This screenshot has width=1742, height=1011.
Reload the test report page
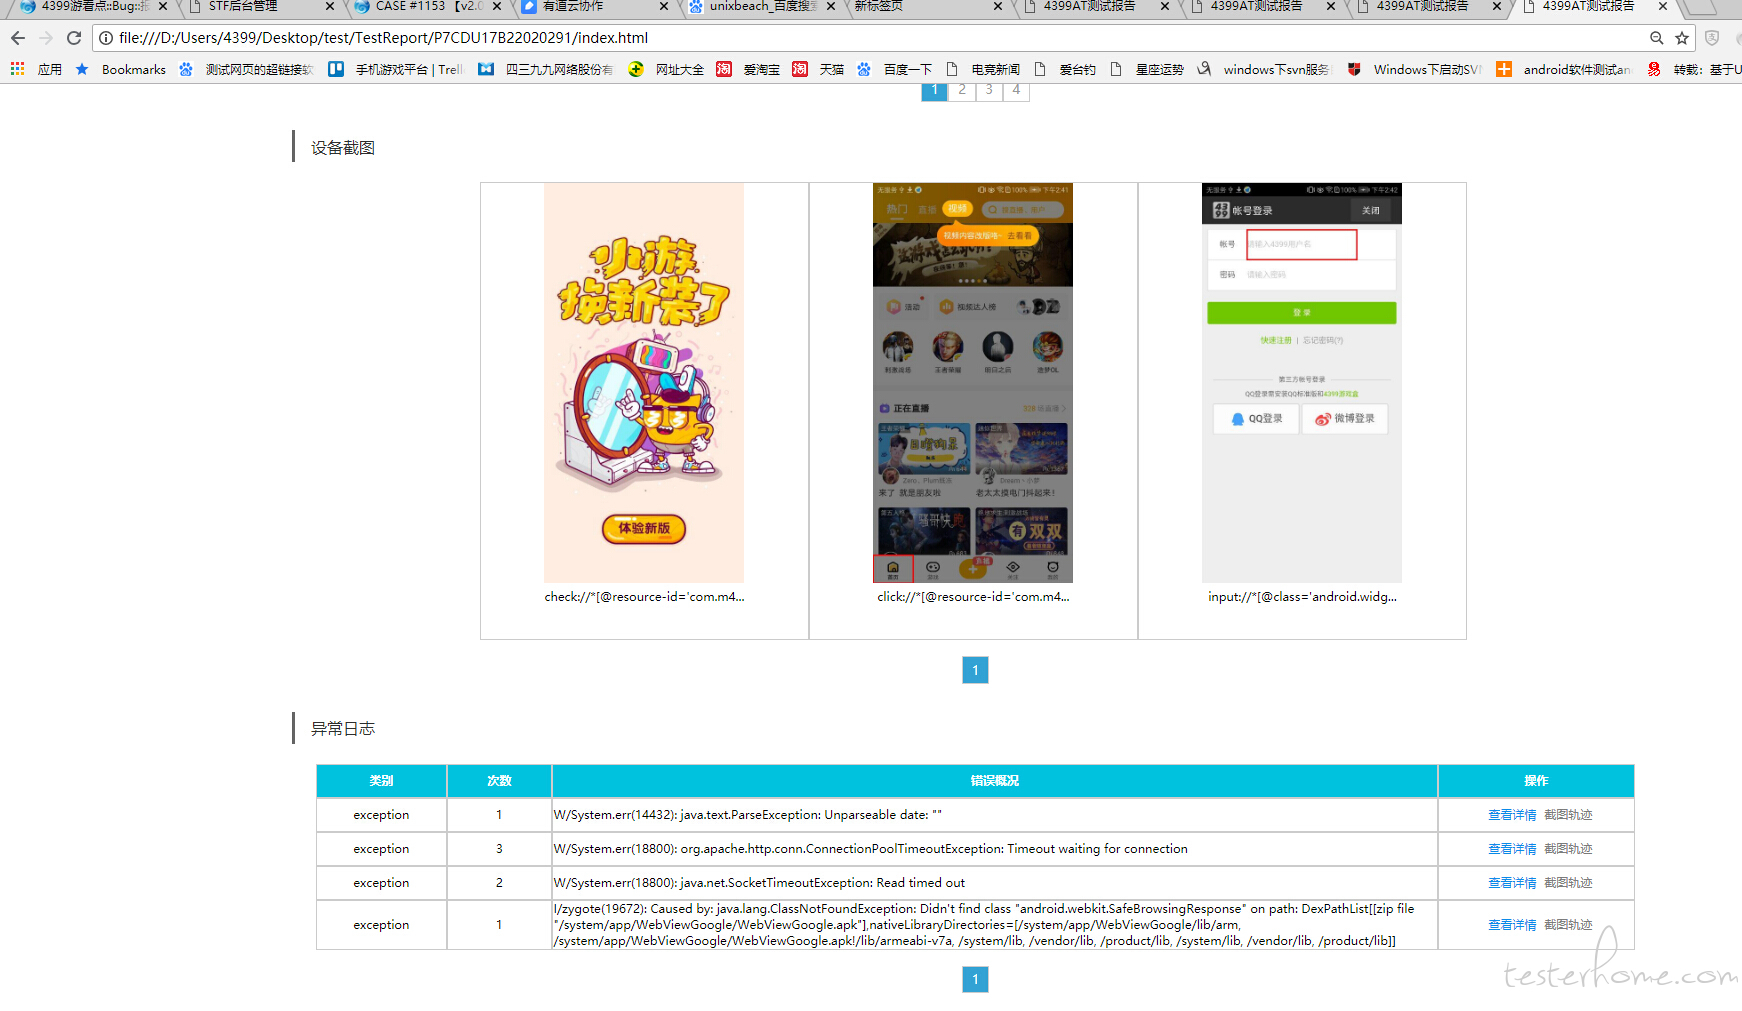tap(74, 38)
